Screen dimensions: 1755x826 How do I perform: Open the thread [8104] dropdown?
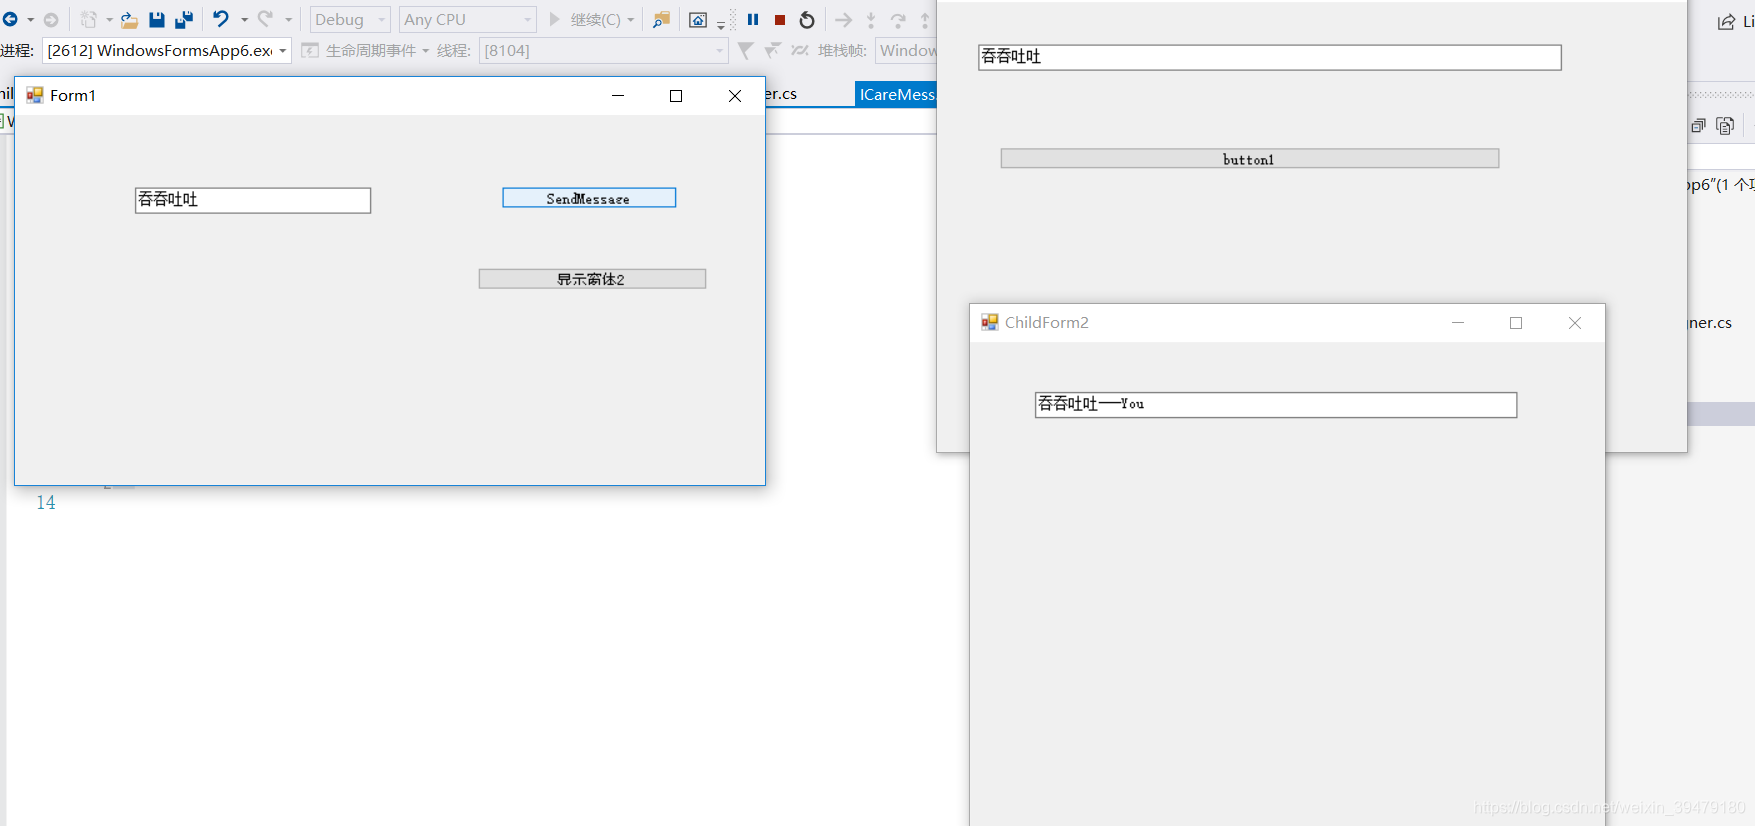[x=604, y=51]
